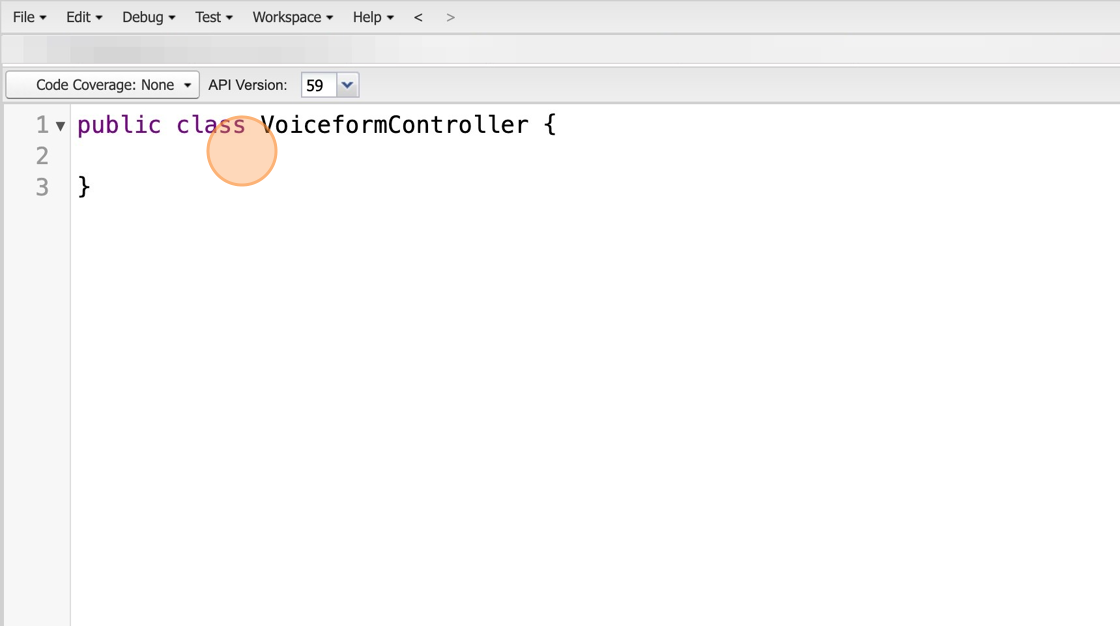Click the closing curly brace on line 3
The height and width of the screenshot is (626, 1120).
pyautogui.click(x=84, y=187)
